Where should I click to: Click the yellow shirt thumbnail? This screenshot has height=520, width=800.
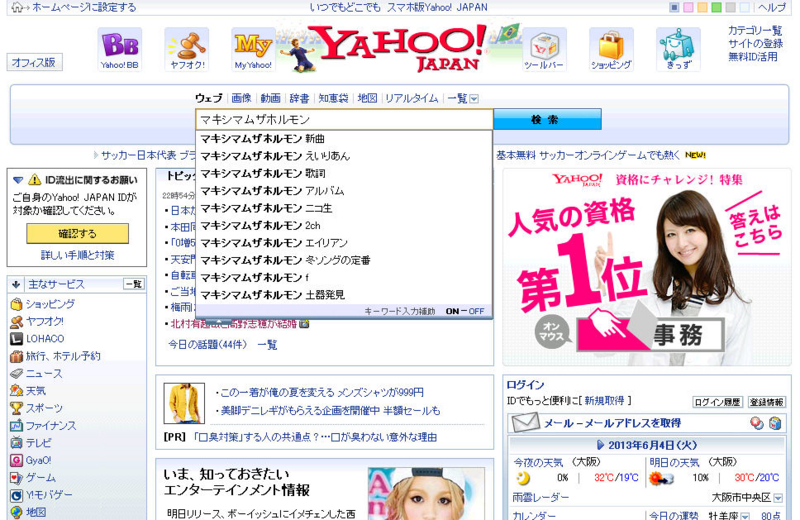pyautogui.click(x=184, y=403)
